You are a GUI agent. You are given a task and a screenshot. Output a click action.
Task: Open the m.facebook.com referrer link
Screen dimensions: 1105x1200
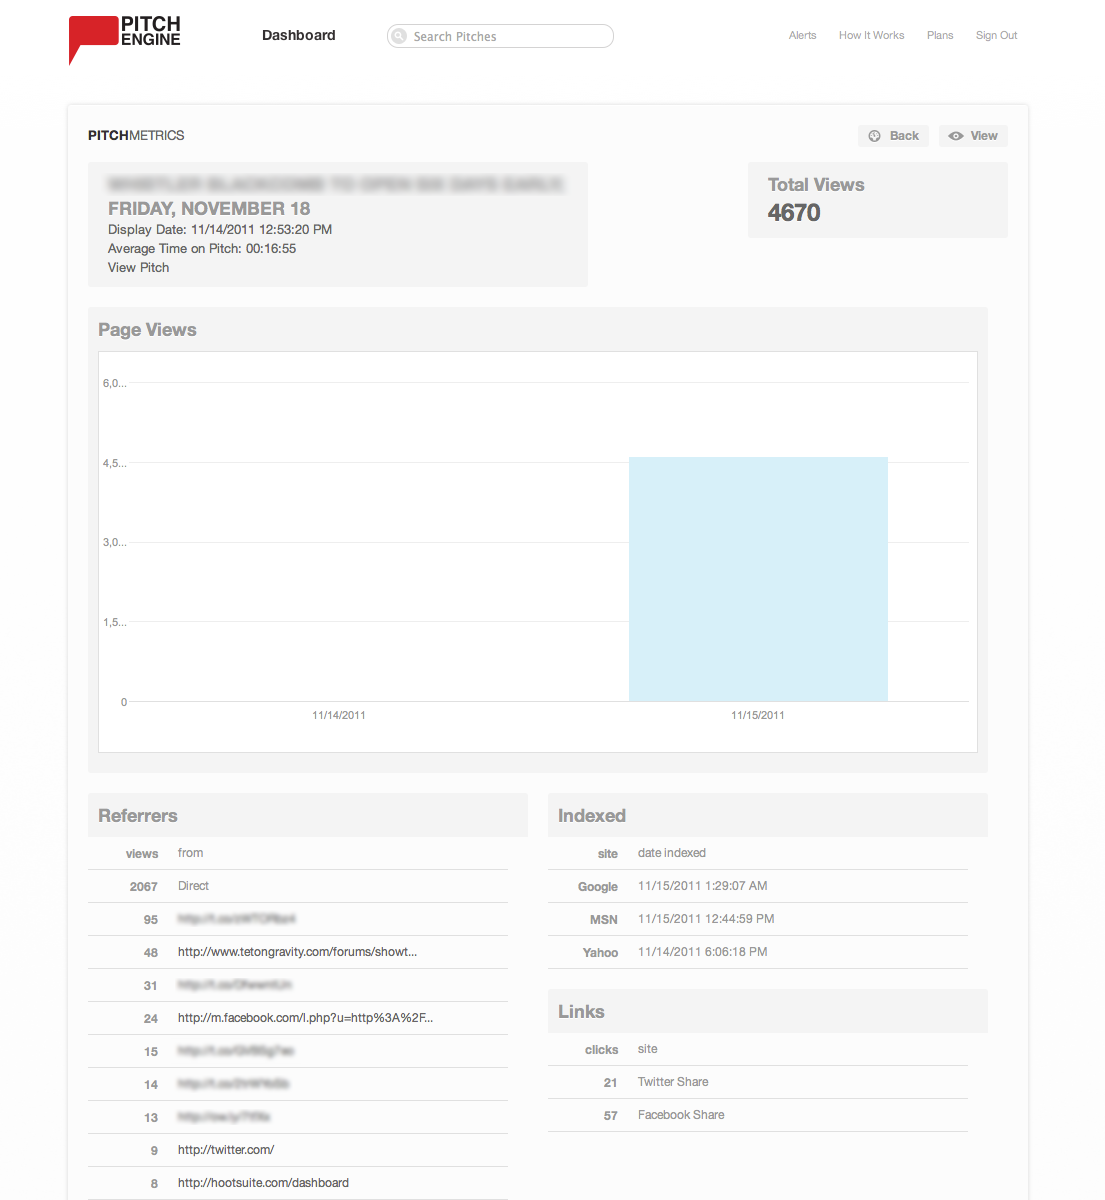[305, 1018]
